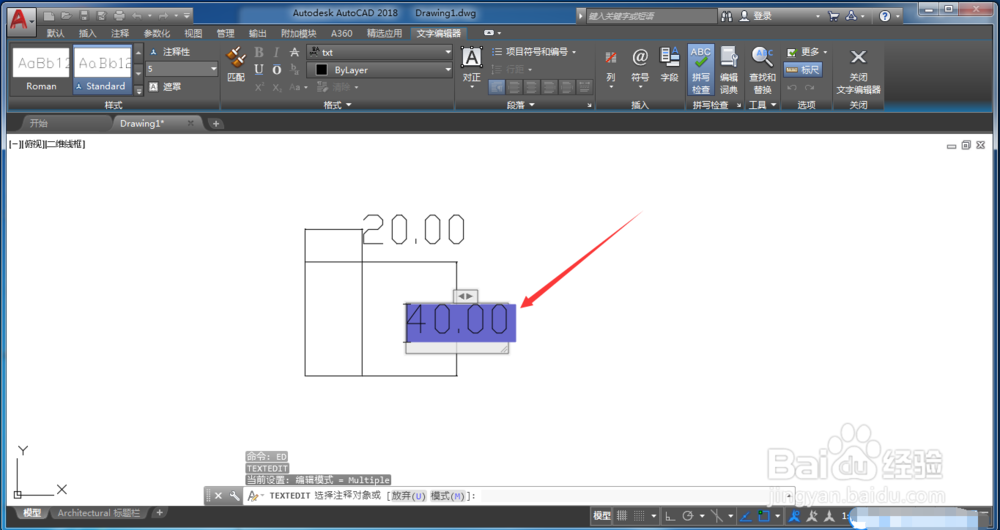The height and width of the screenshot is (530, 1000).
Task: Switch to the View (视图) ribbon tab
Action: 193,33
